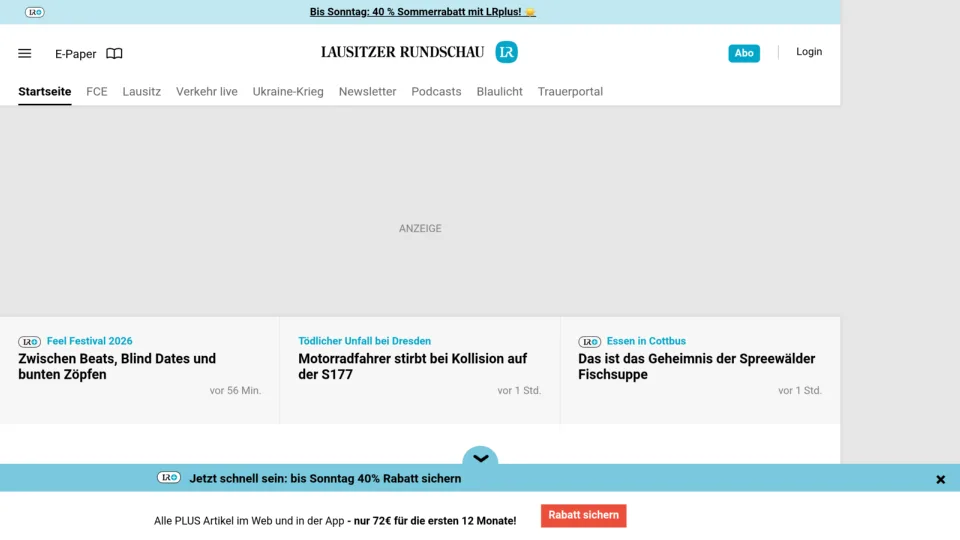Click the ANZEIGE ad placeholder

tap(420, 228)
